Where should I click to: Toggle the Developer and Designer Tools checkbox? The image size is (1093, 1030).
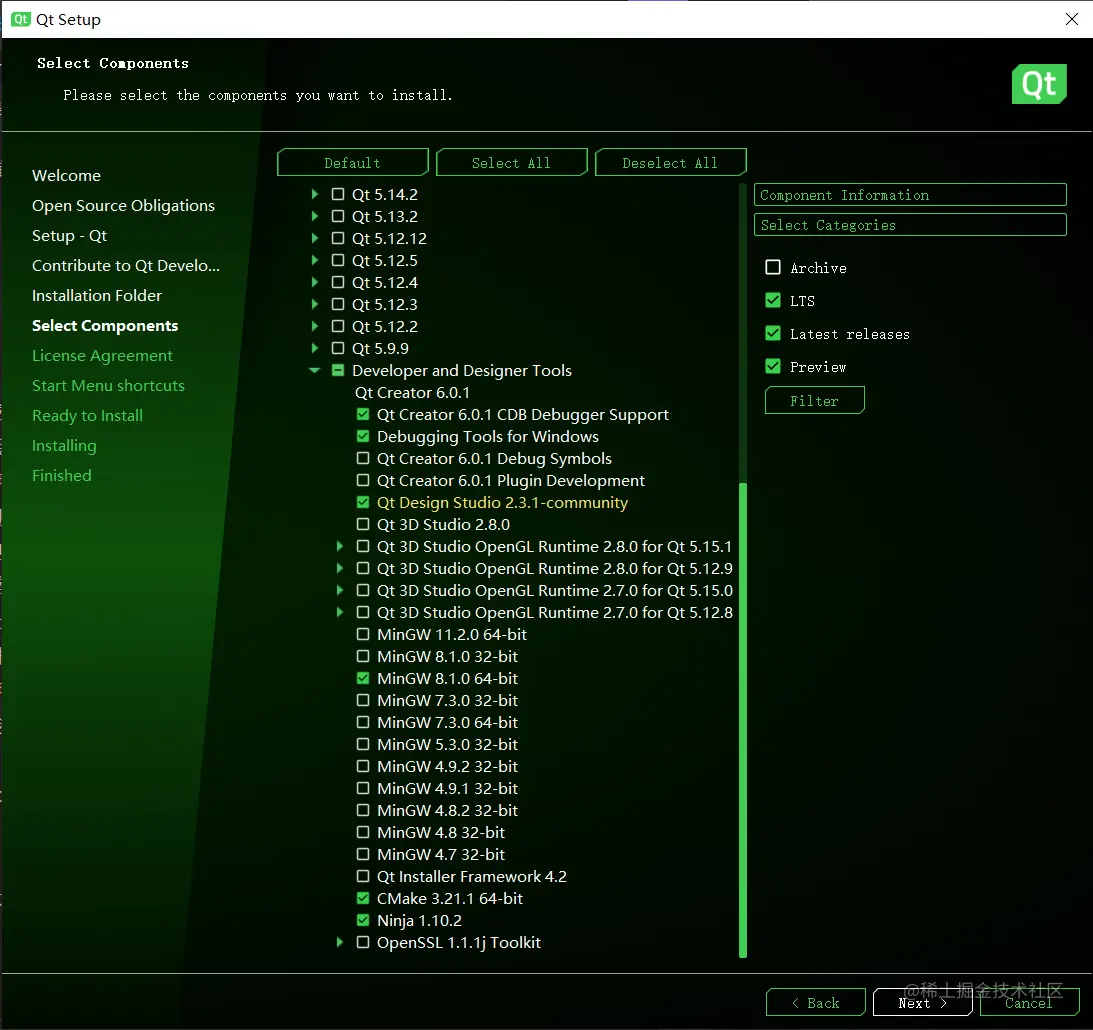click(x=338, y=370)
